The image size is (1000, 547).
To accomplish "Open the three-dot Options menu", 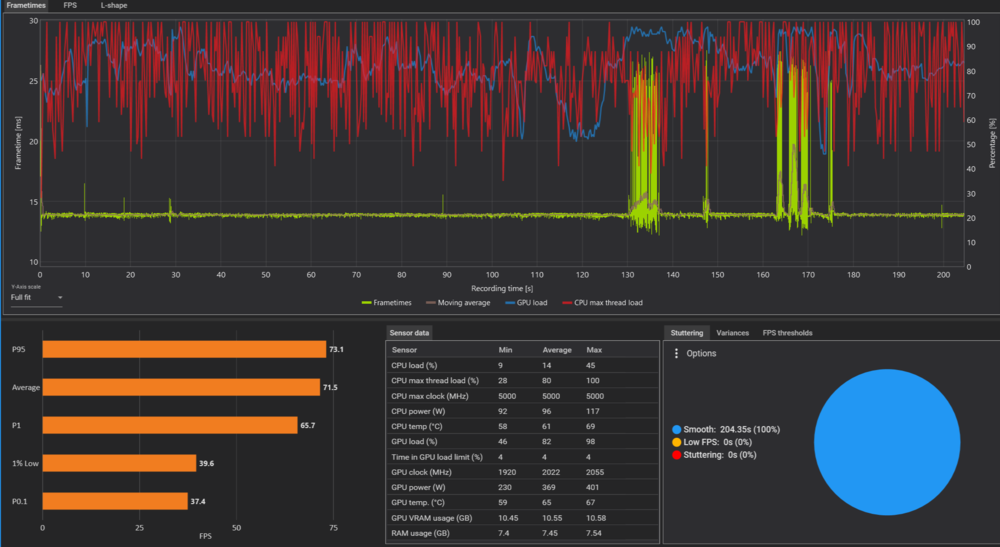I will (x=677, y=354).
